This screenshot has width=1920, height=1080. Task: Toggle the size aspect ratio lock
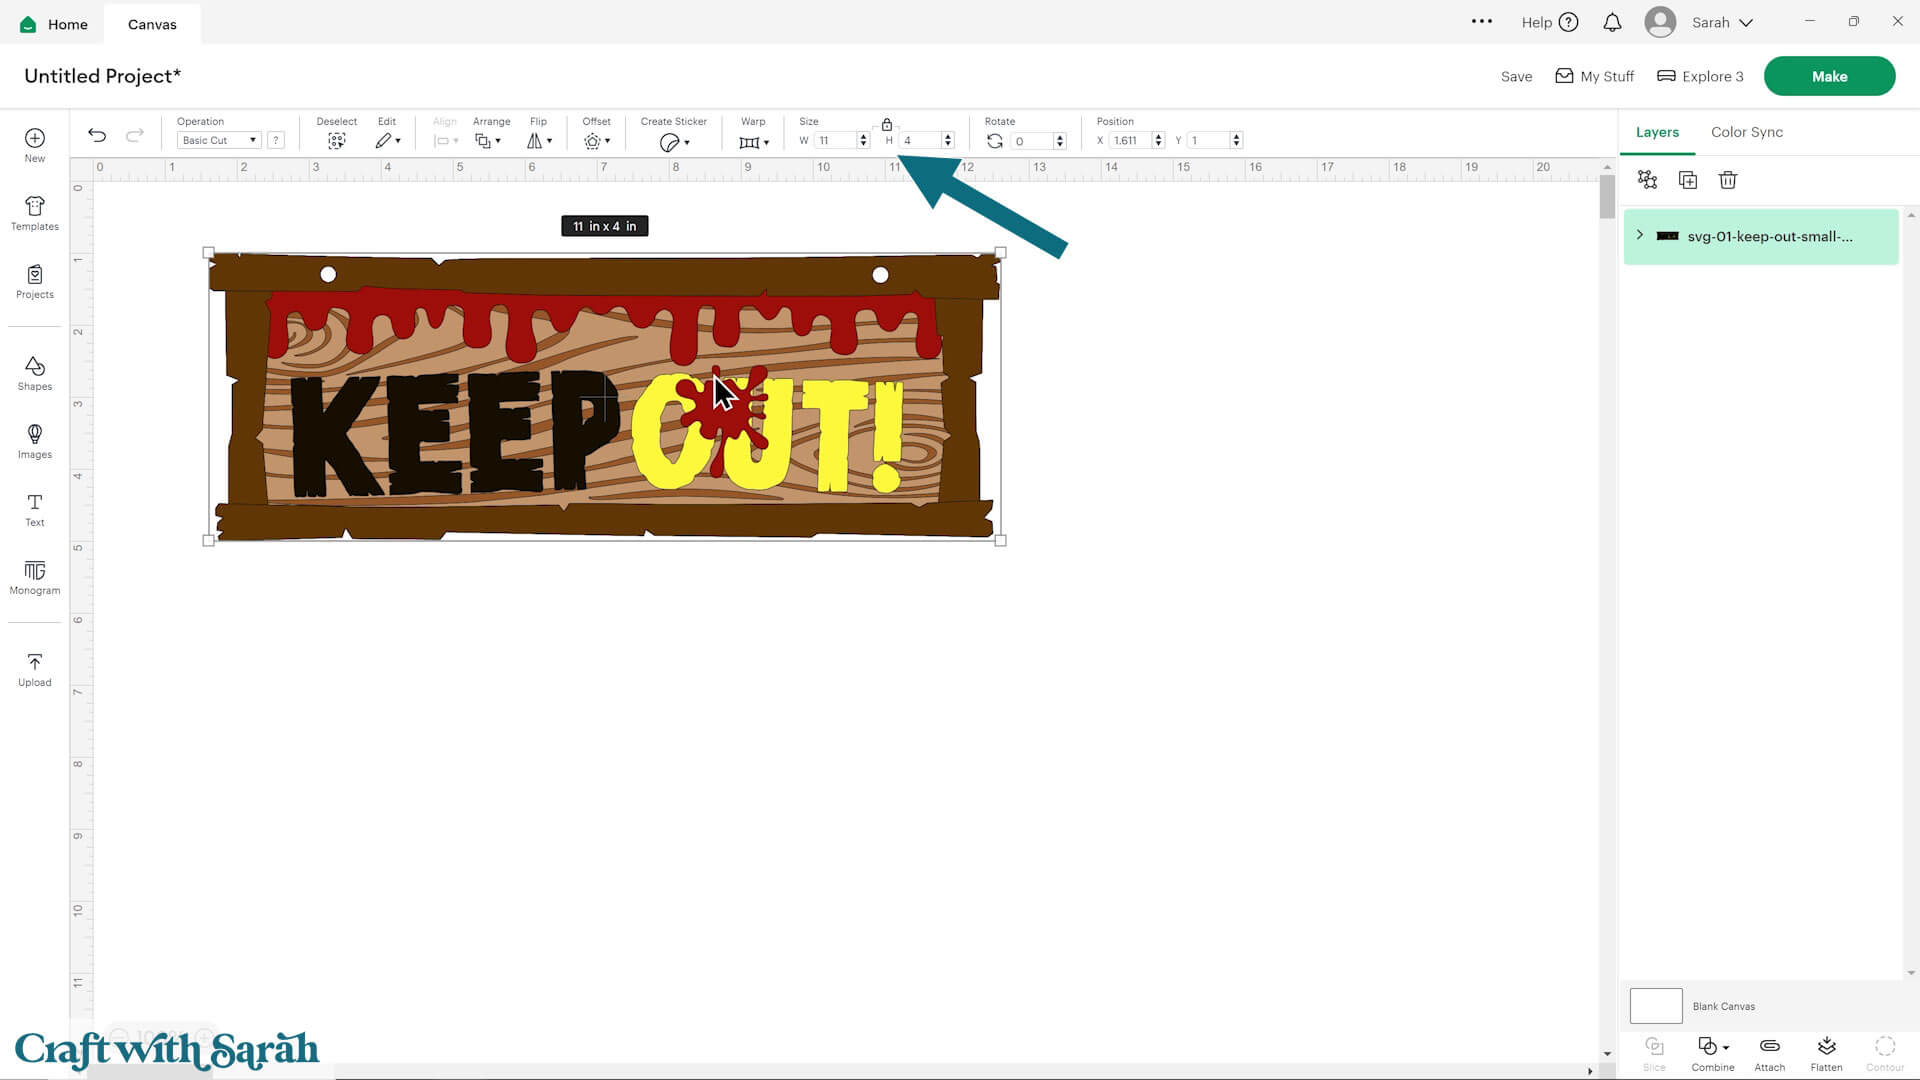[886, 125]
